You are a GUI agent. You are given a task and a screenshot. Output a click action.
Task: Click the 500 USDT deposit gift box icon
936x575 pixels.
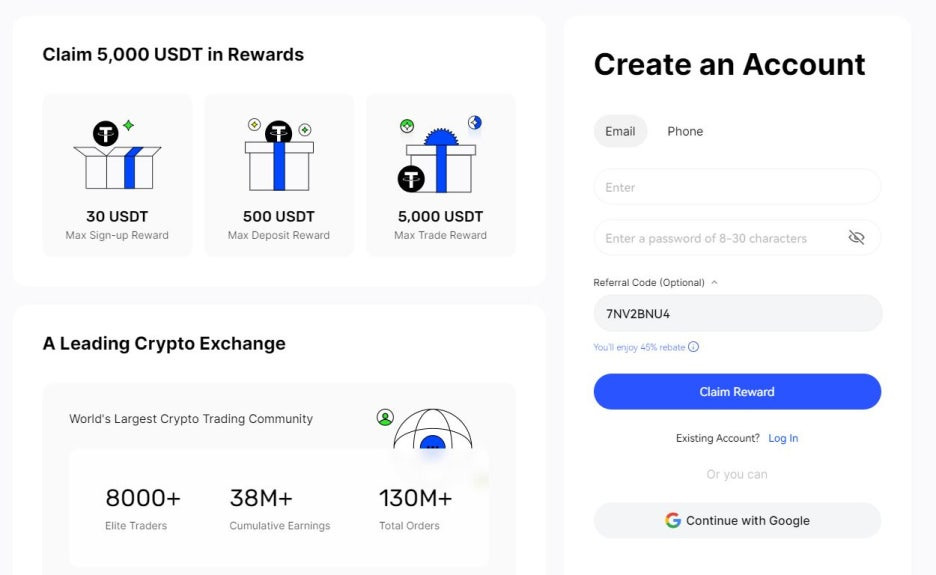coord(279,155)
